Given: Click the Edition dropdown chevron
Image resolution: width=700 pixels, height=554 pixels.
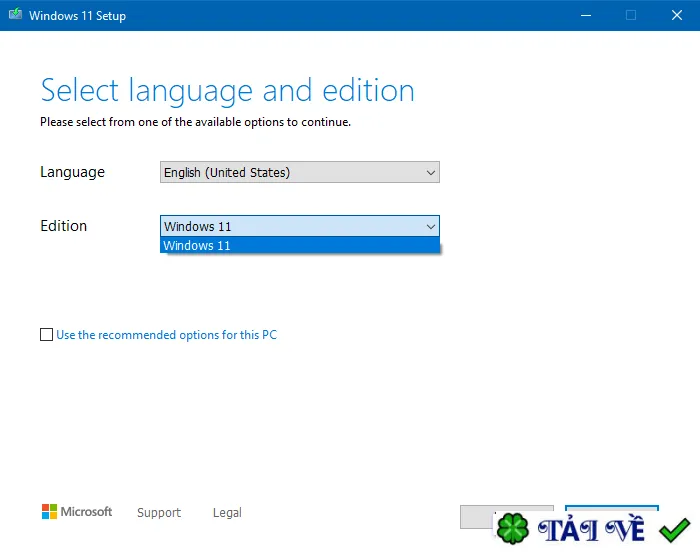Looking at the screenshot, I should [430, 227].
